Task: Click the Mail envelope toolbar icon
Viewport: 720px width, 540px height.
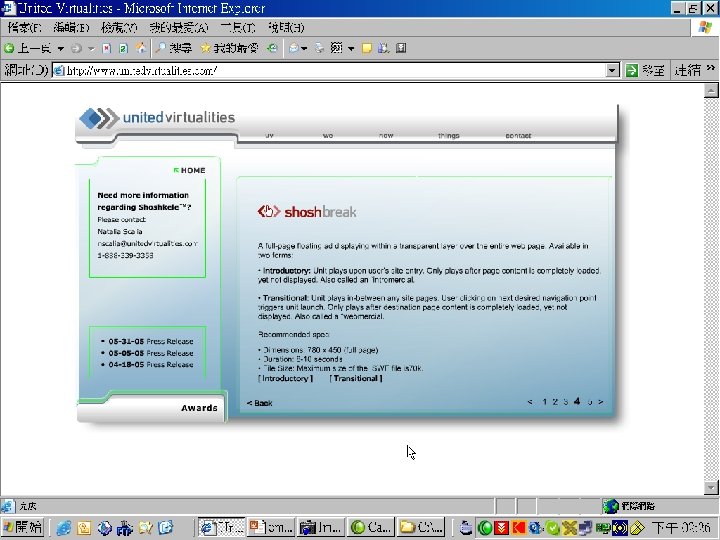Action: (294, 48)
